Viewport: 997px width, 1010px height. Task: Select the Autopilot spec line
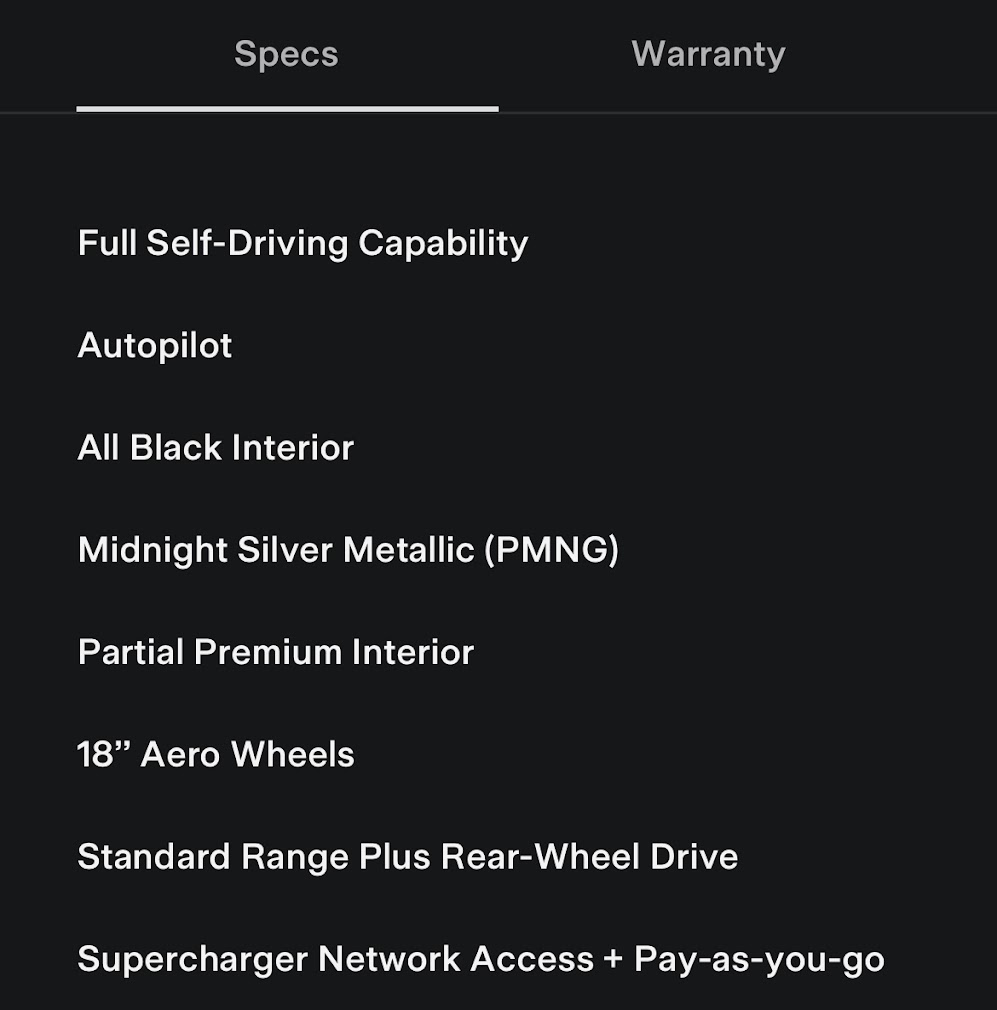(155, 346)
